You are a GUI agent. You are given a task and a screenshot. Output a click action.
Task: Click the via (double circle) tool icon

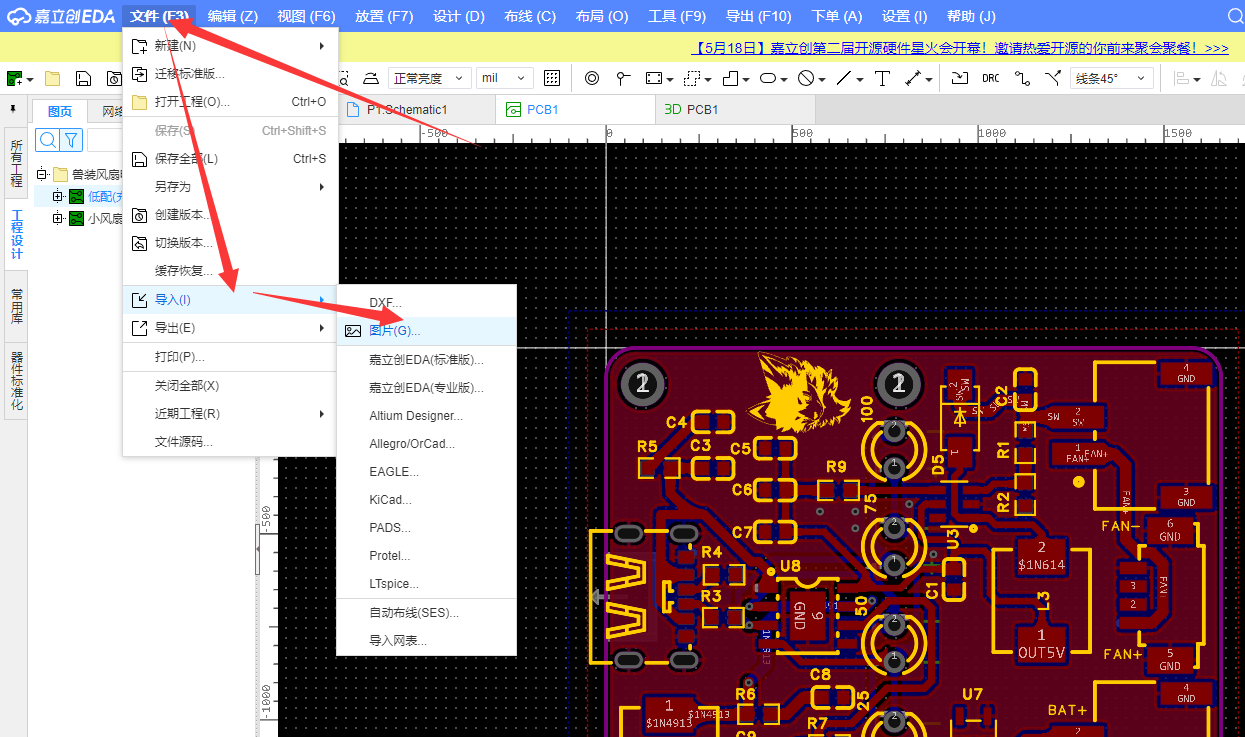(x=592, y=78)
